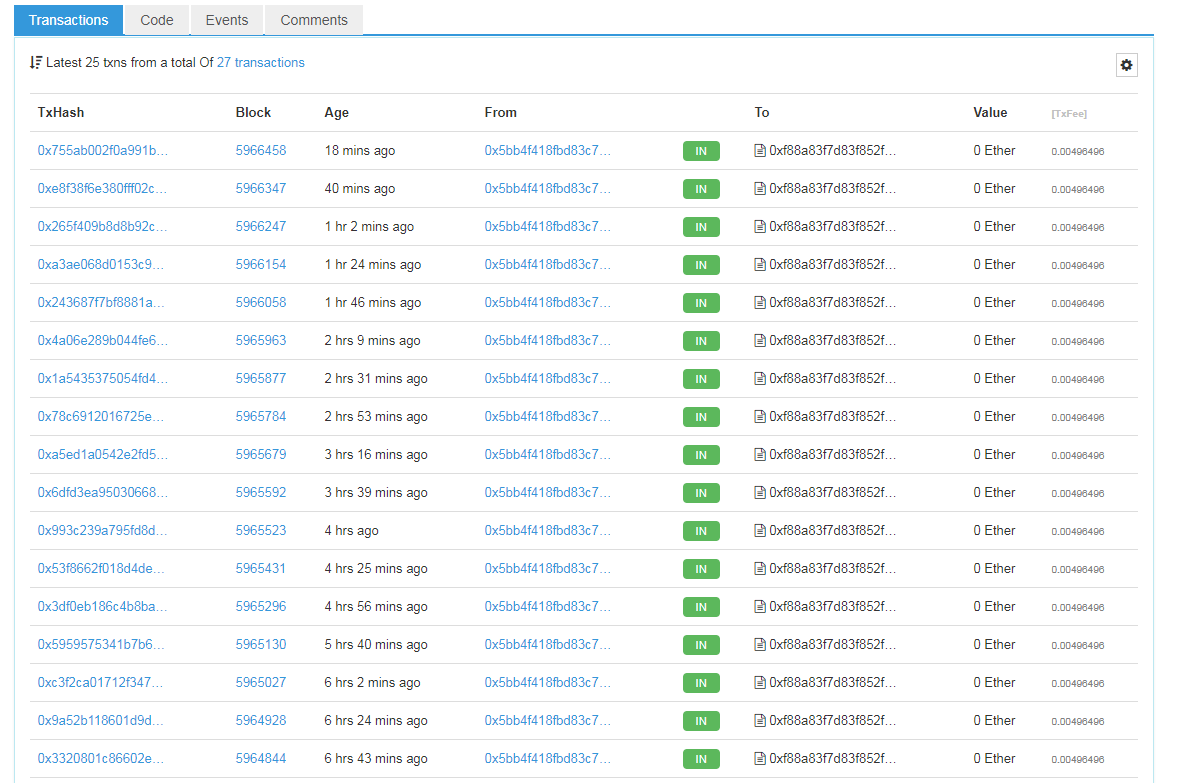Click contract icon in row 0x755ab002f0a991b

coord(760,151)
